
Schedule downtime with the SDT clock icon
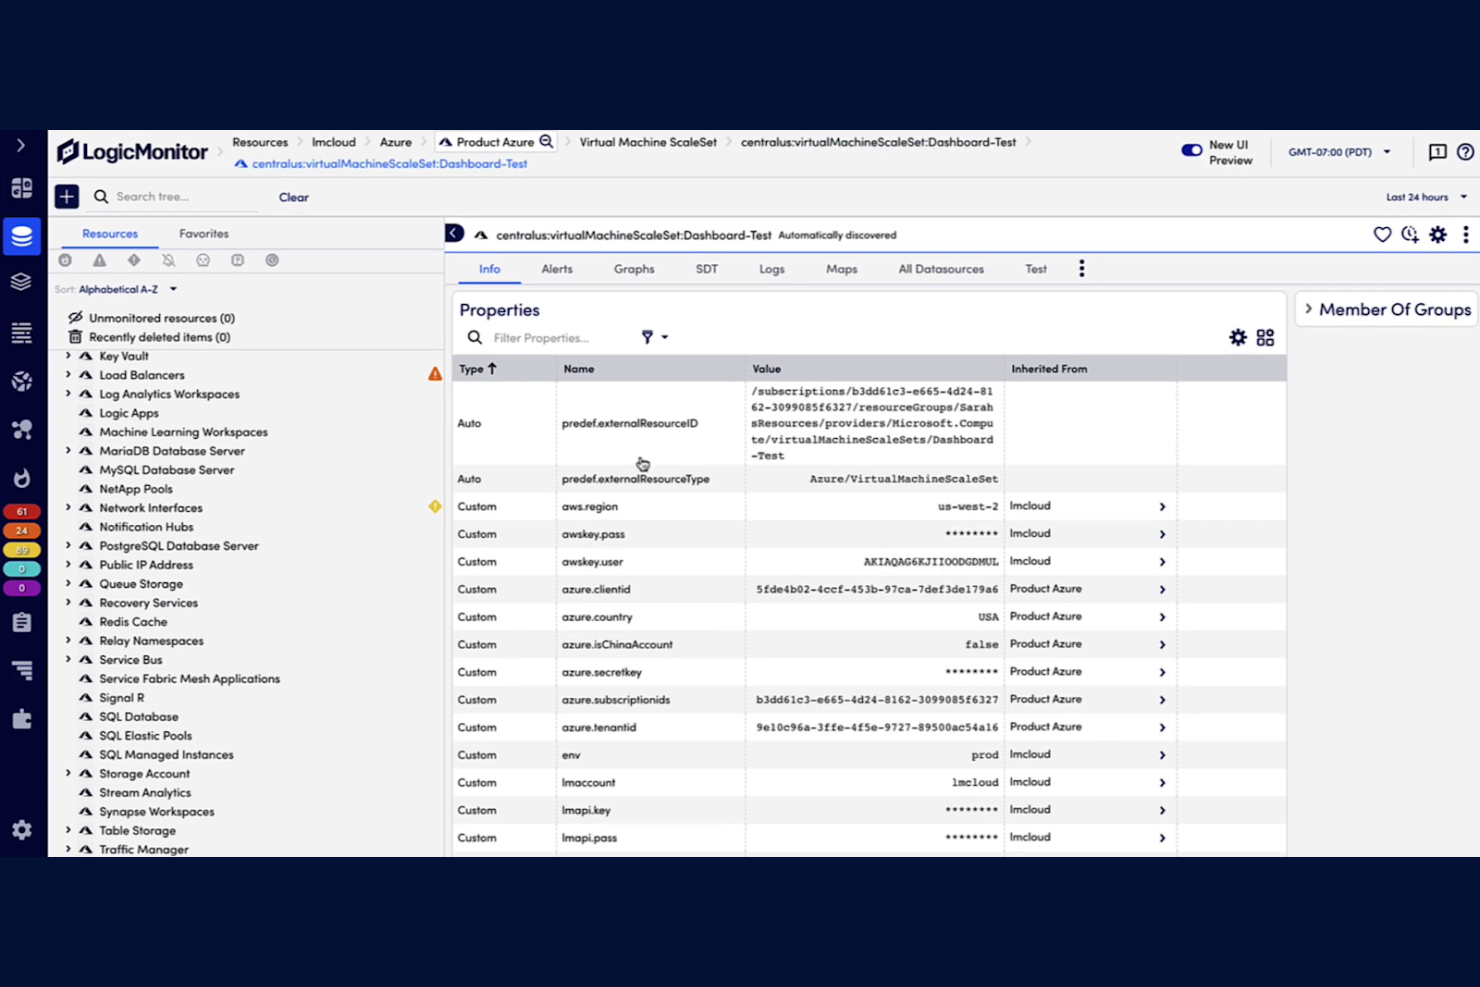[x=1410, y=234]
